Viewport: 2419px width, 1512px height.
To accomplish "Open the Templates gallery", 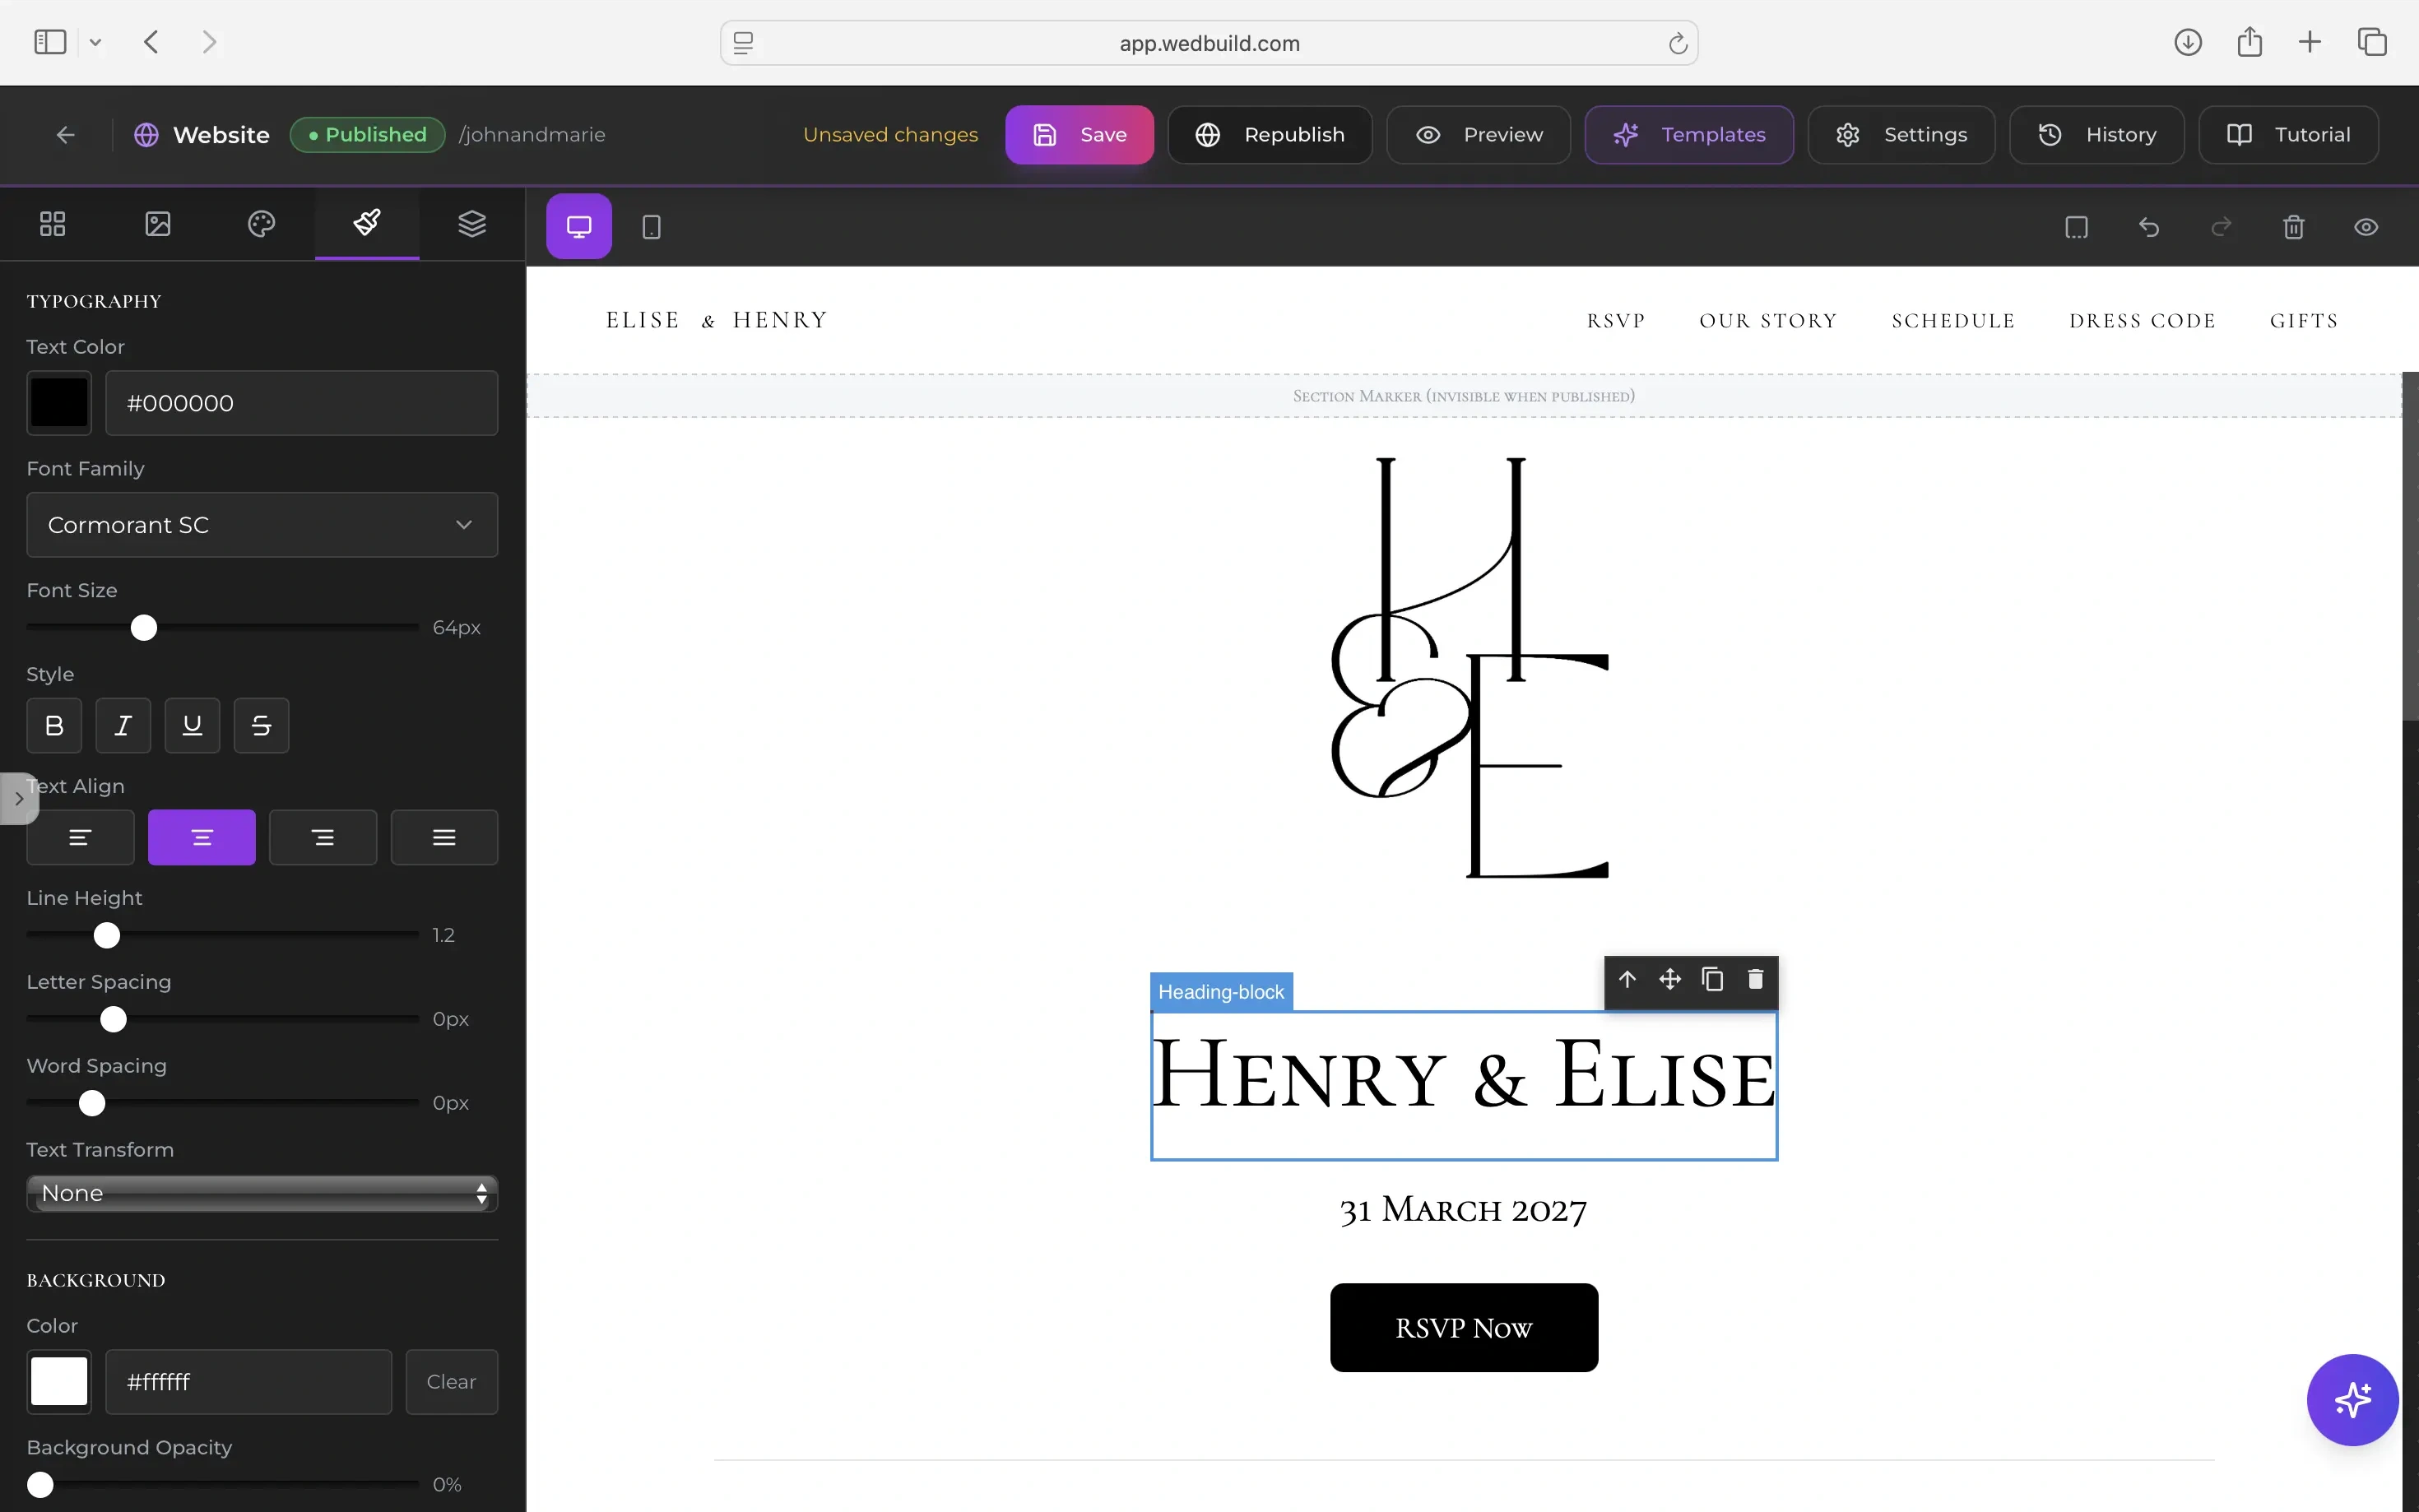I will (x=1689, y=135).
